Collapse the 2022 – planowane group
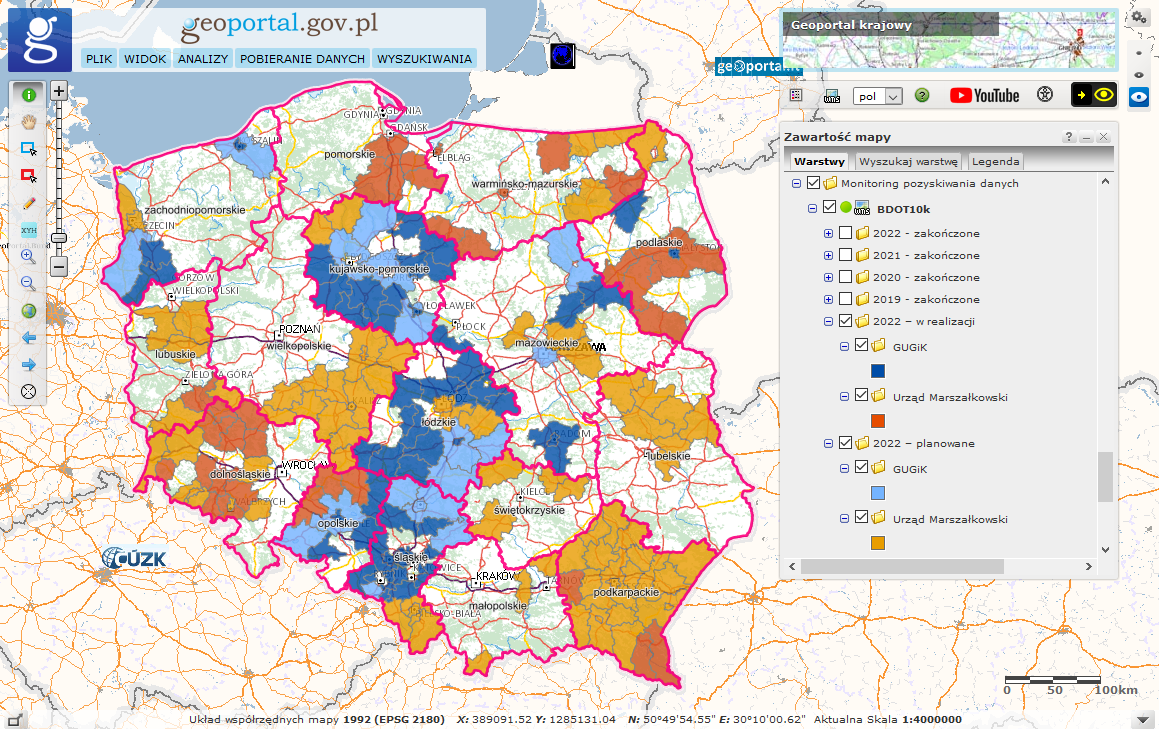The width and height of the screenshot is (1159, 729). click(828, 443)
